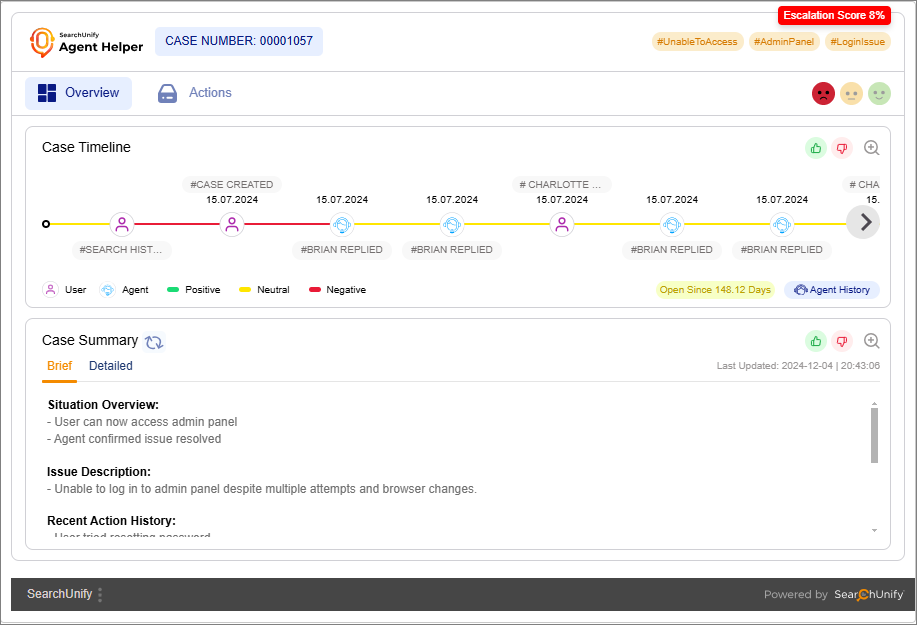Click the angry red sentiment face icon

(823, 94)
